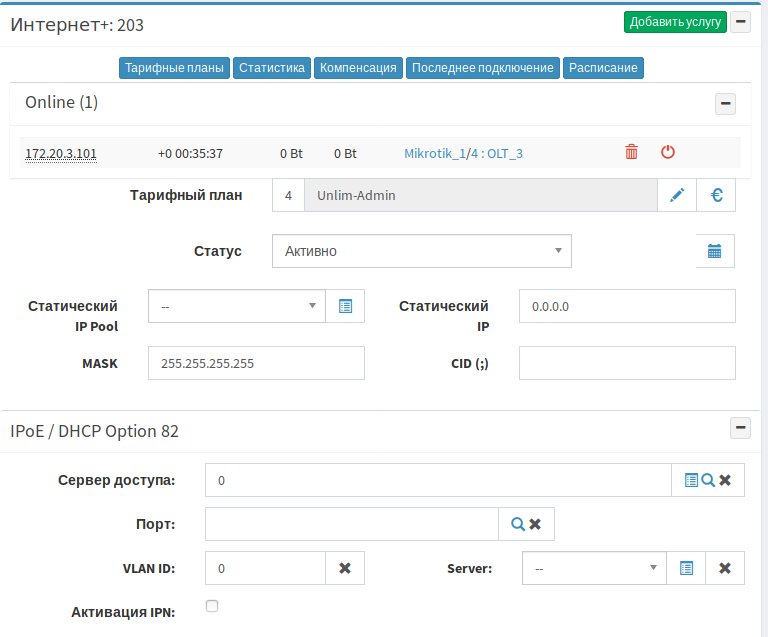Click the tariff plan number 4 field

tap(288, 195)
